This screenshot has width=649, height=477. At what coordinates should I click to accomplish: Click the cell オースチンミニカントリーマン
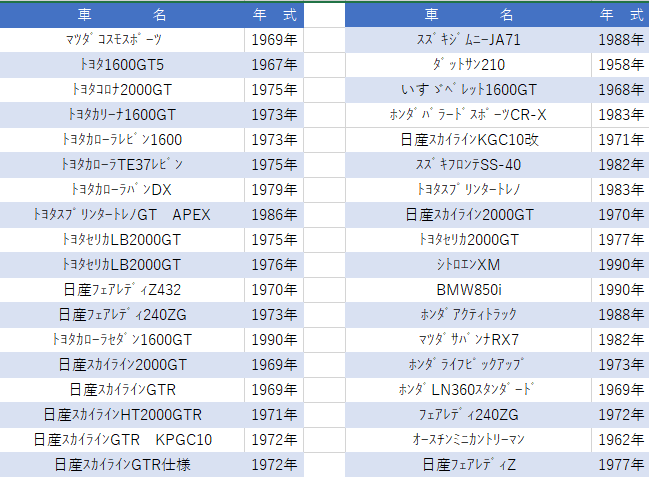(468, 440)
